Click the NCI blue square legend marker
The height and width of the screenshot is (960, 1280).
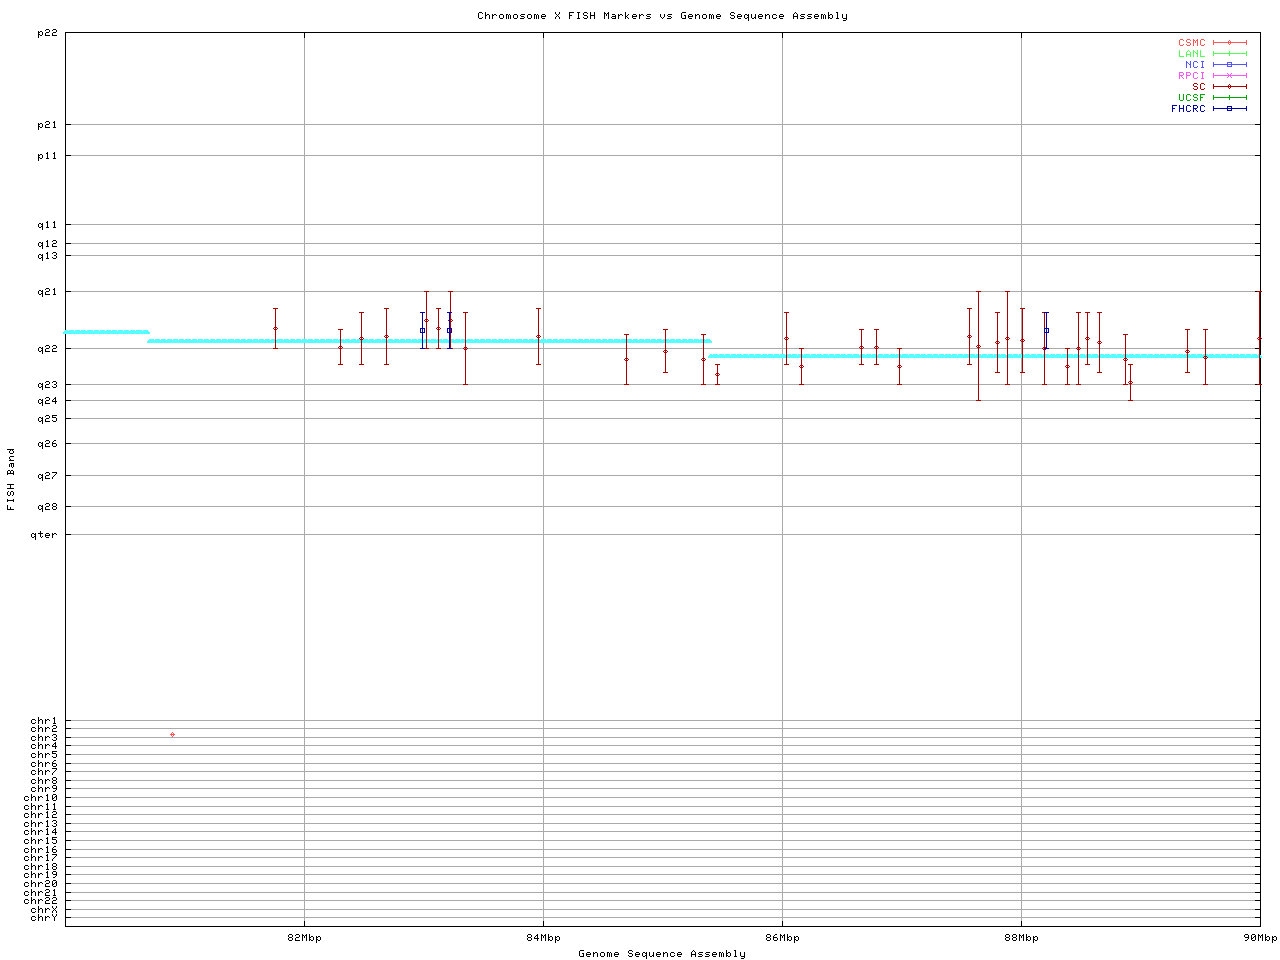pyautogui.click(x=1229, y=65)
